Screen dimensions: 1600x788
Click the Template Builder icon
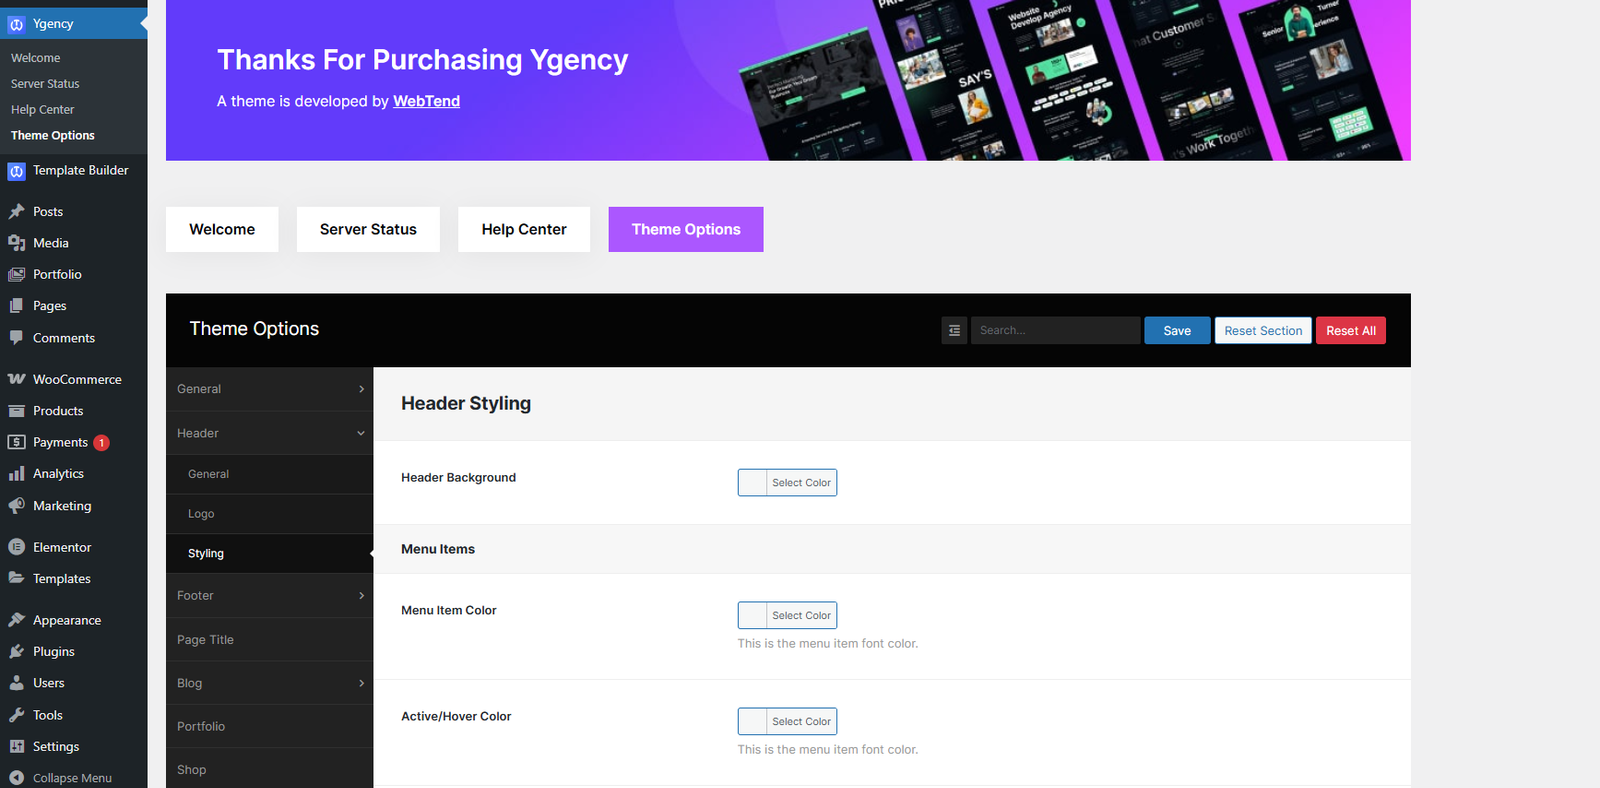click(x=16, y=171)
